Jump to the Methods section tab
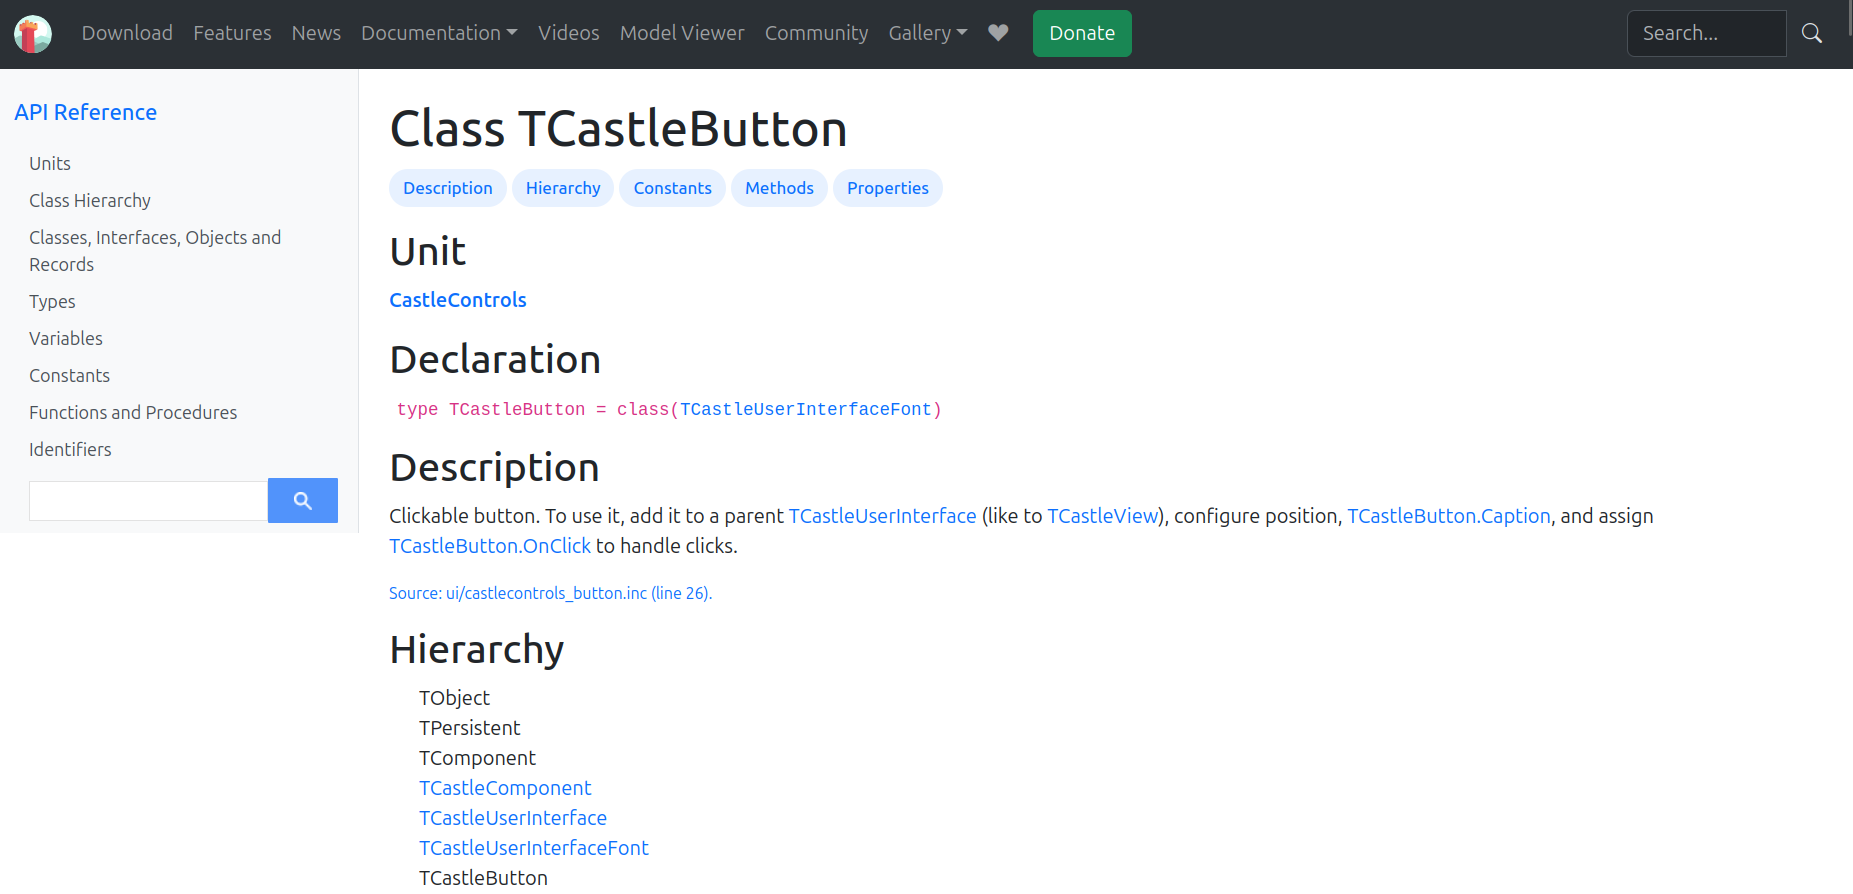The image size is (1853, 894). pos(778,188)
